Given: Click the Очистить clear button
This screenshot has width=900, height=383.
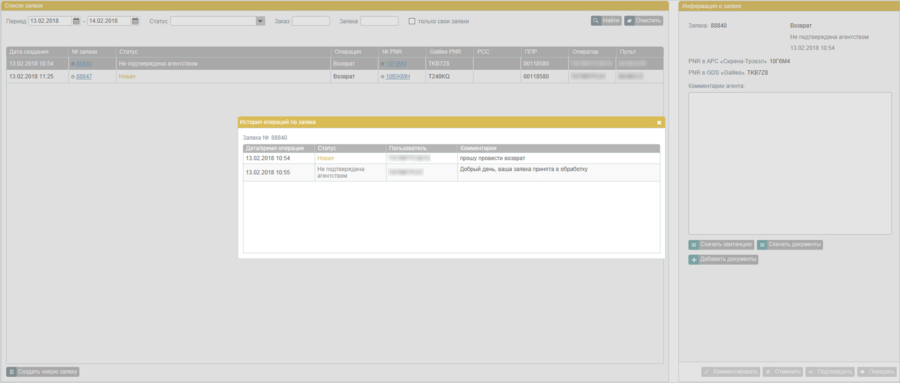Looking at the screenshot, I should tap(643, 21).
